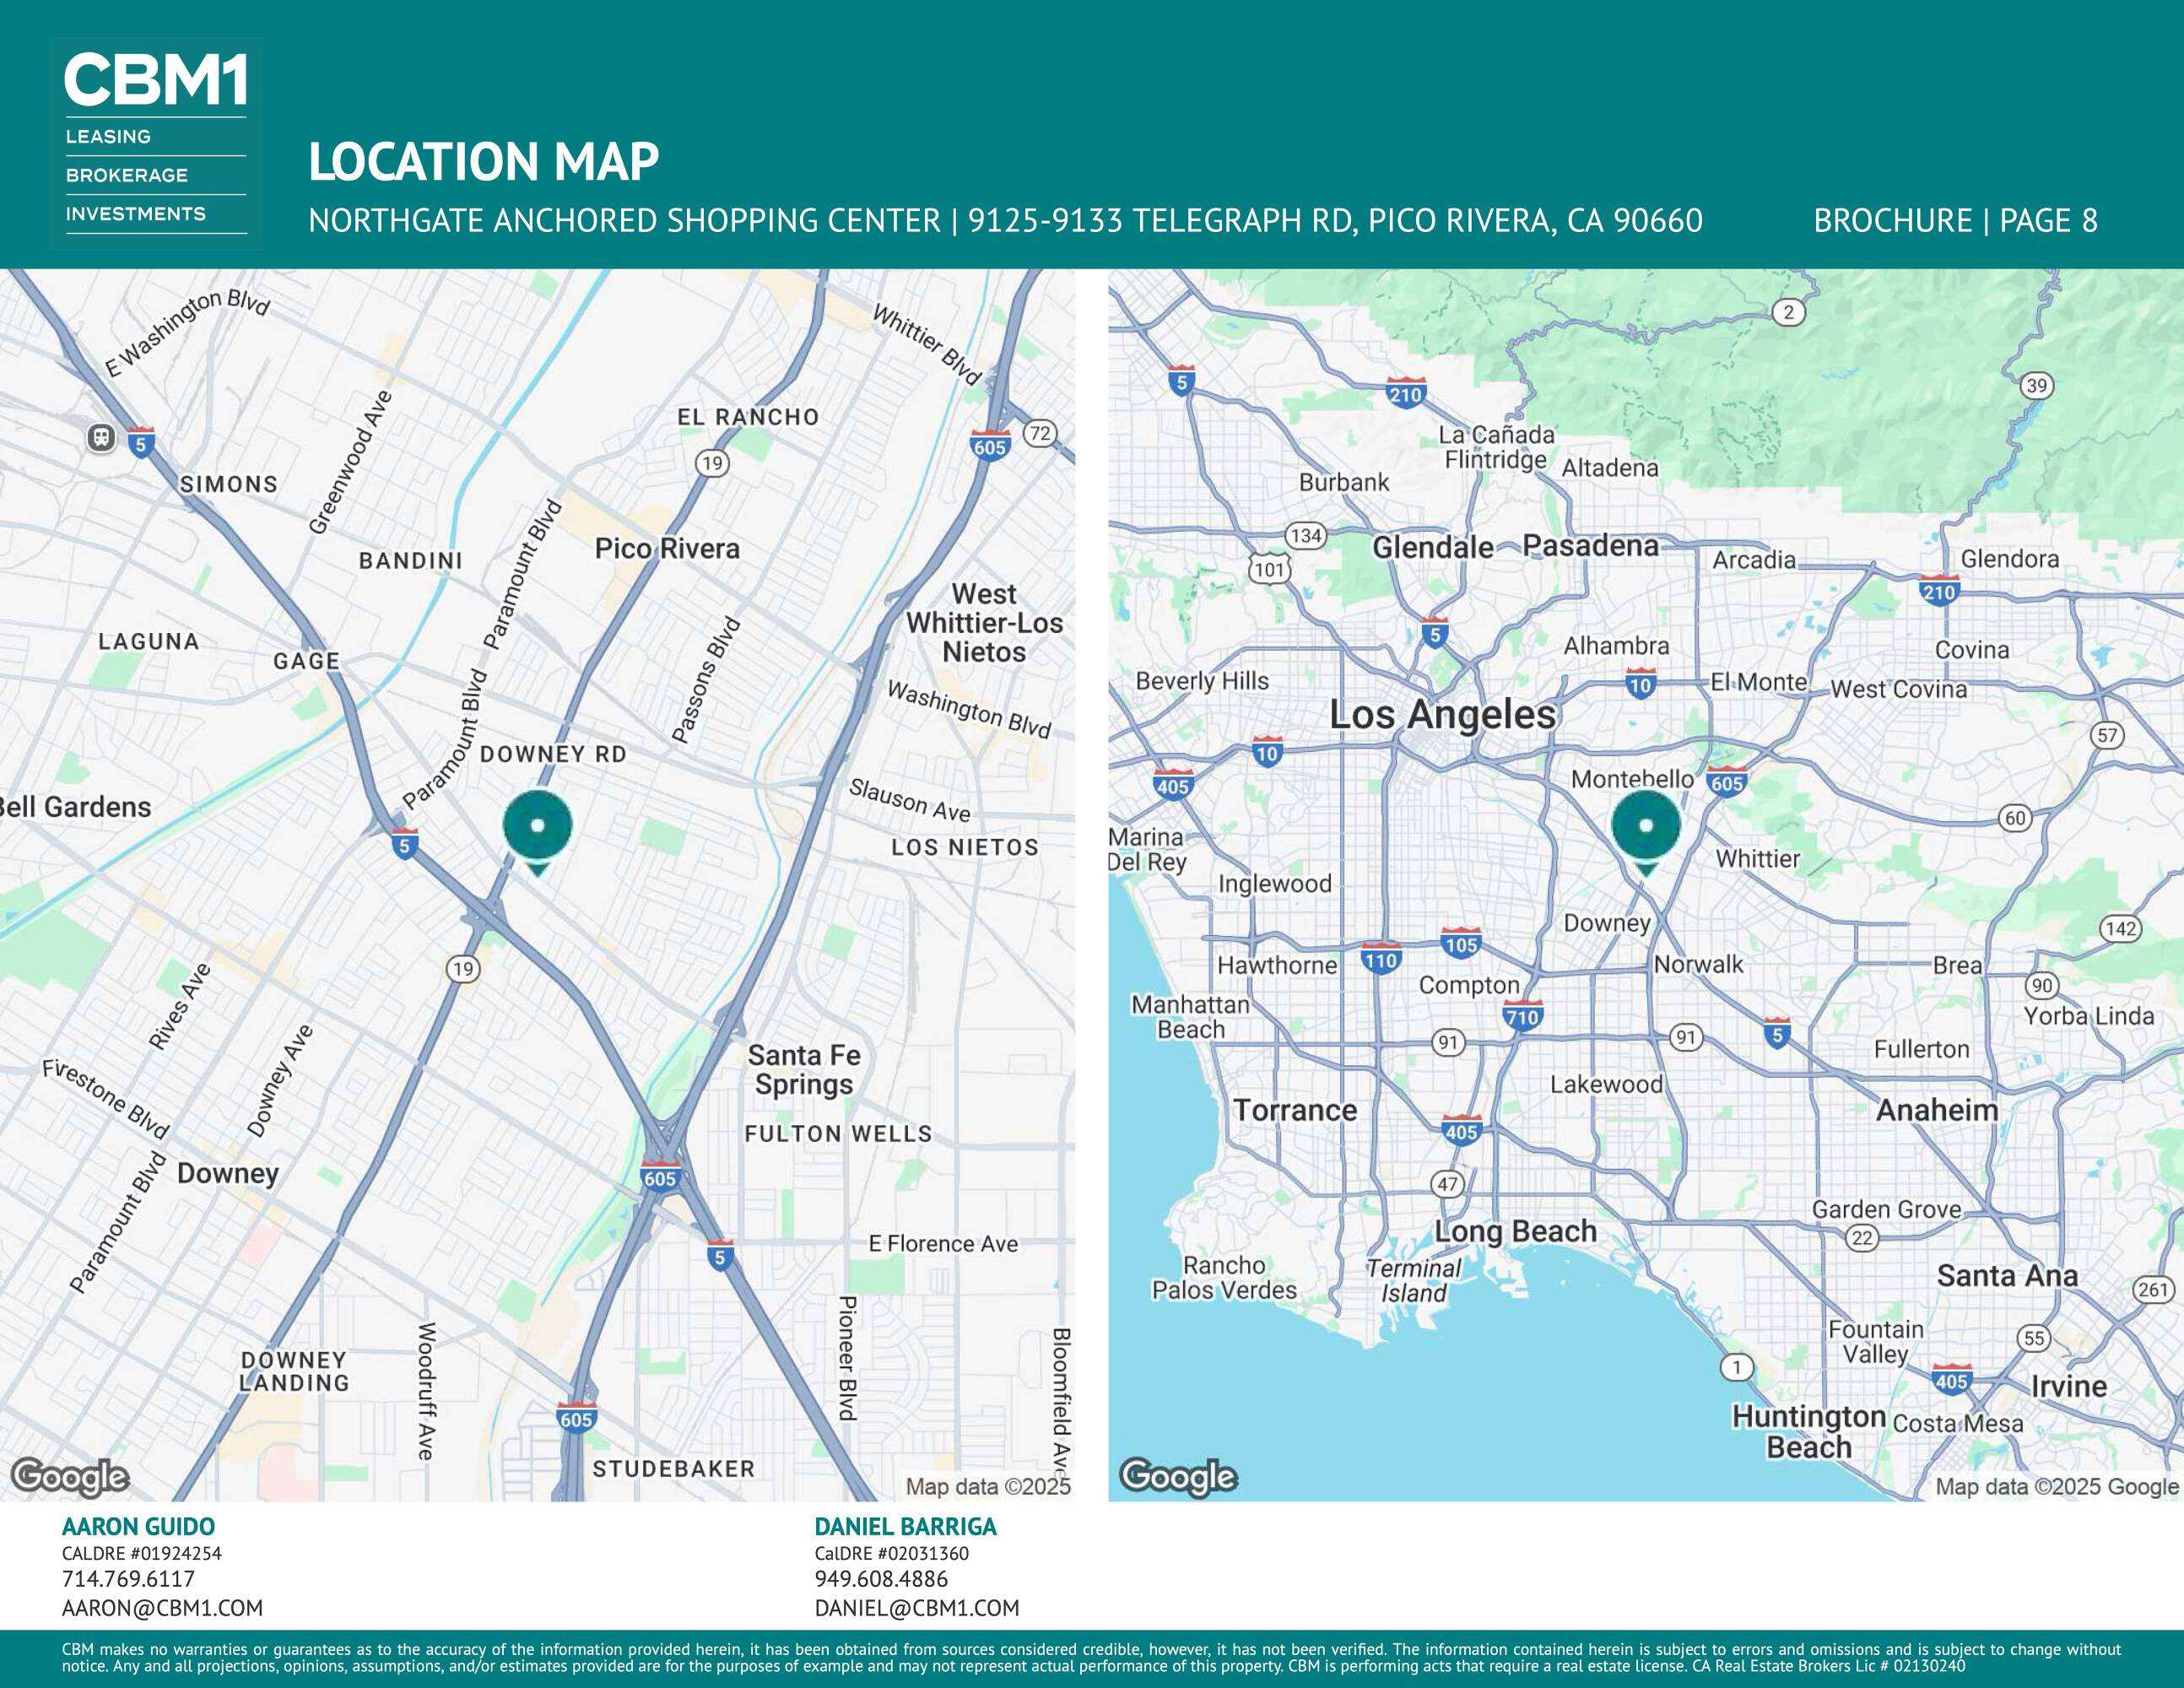
Task: Click Aaron Guido's phone number 714.769.6117
Action: click(x=128, y=1579)
